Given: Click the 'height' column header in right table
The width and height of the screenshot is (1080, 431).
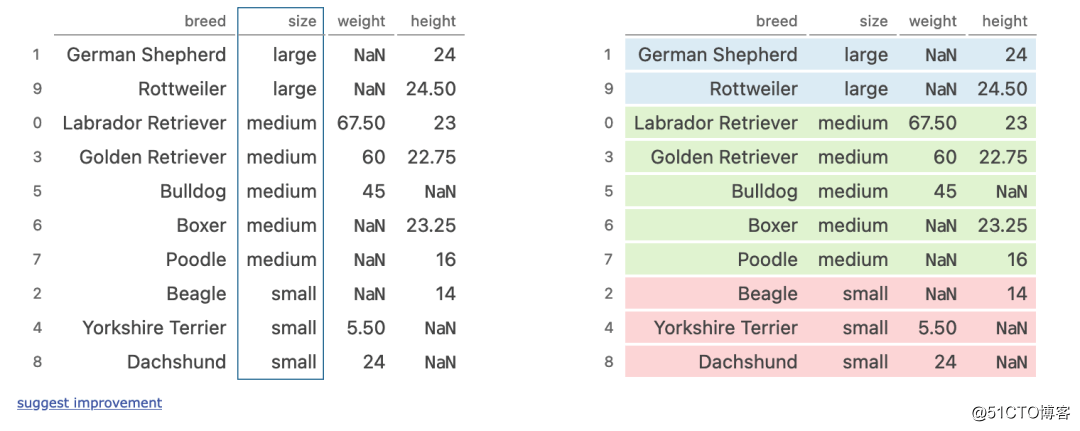Looking at the screenshot, I should tap(1004, 21).
